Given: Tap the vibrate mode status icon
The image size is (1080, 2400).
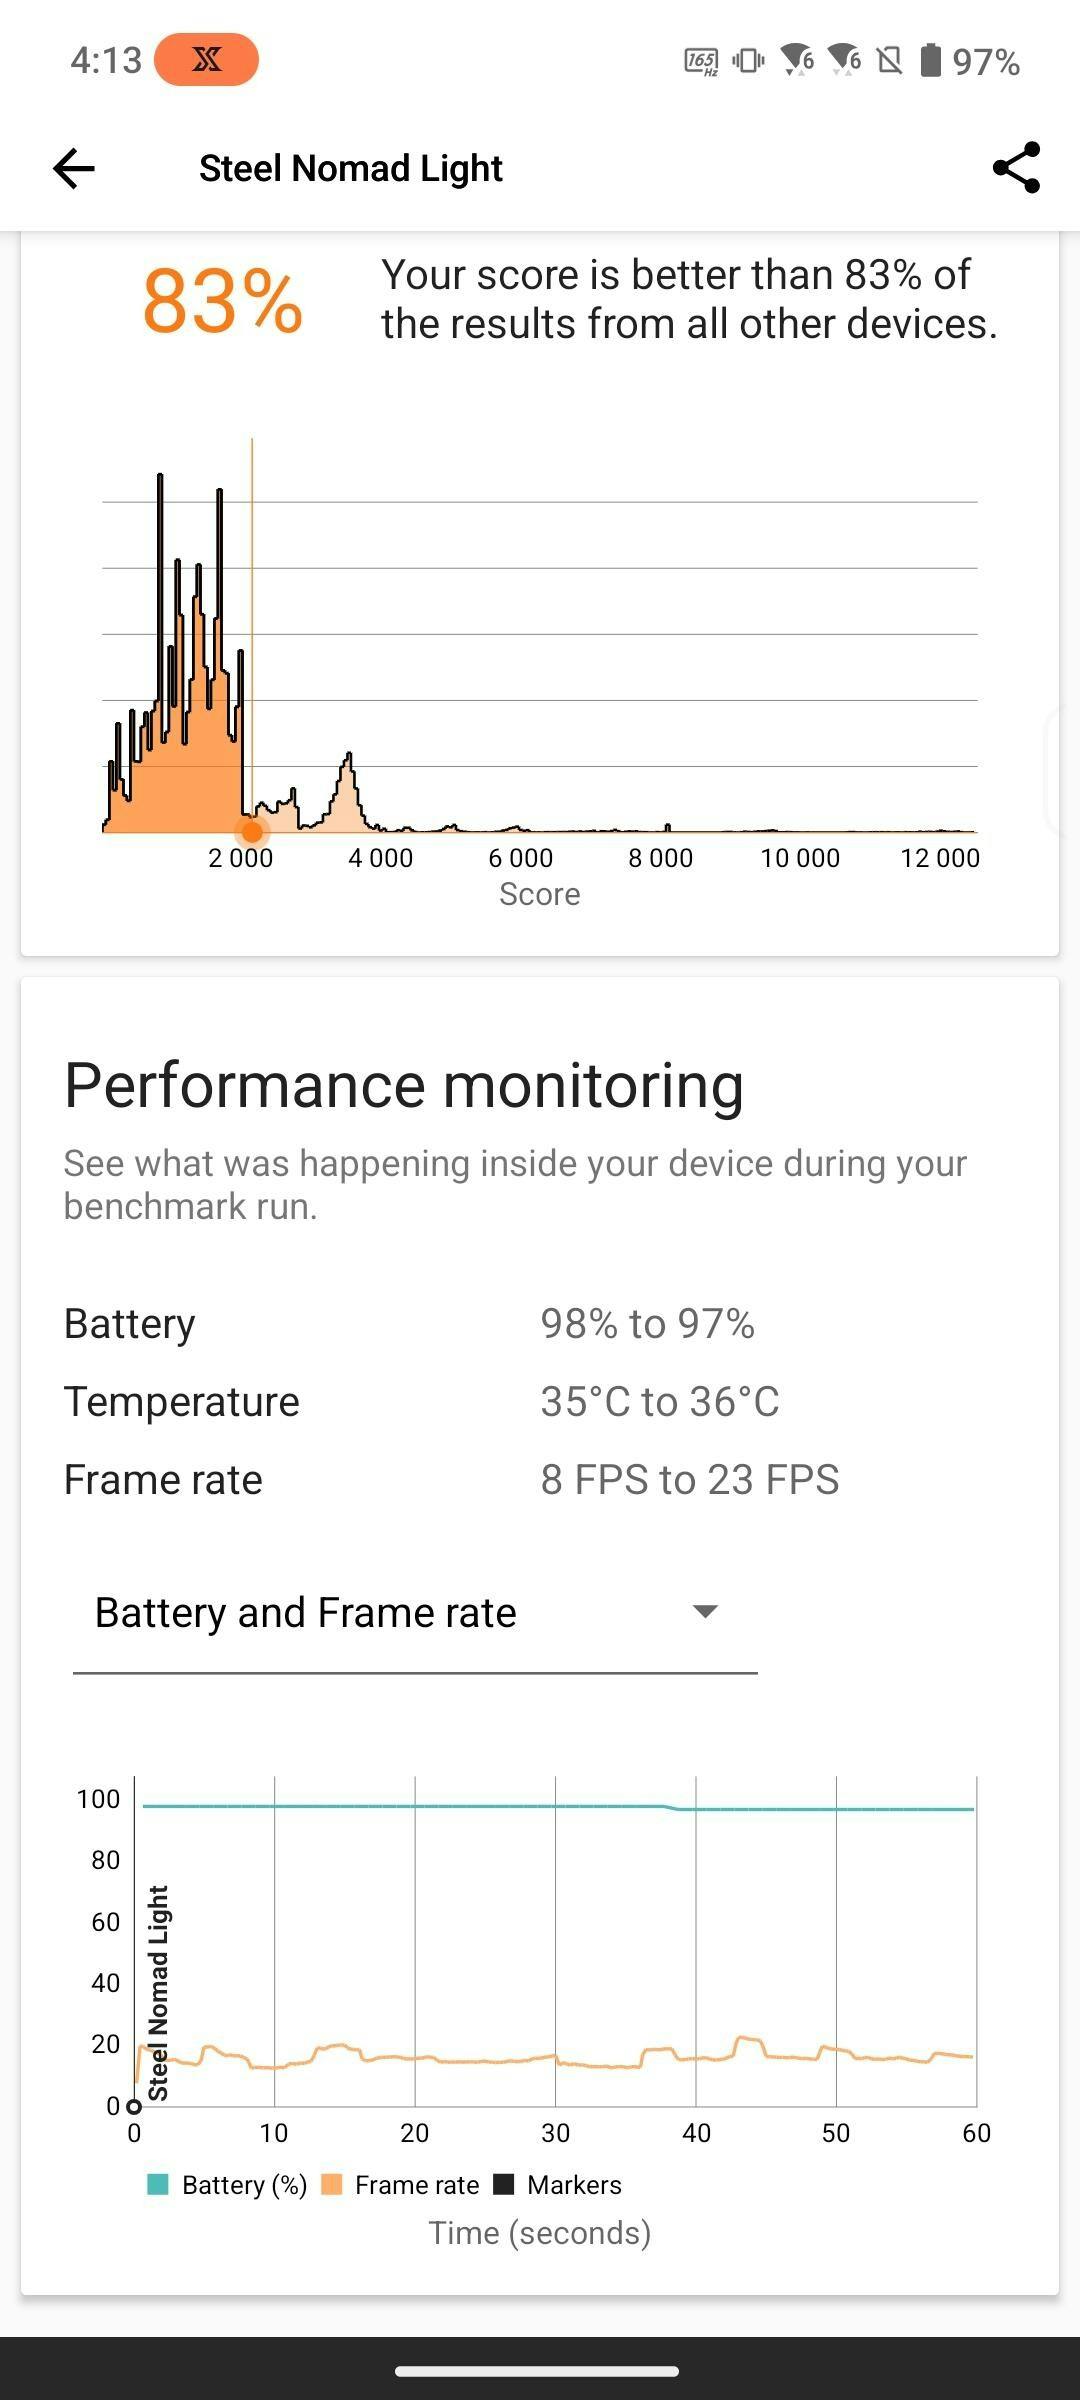Looking at the screenshot, I should click(748, 61).
